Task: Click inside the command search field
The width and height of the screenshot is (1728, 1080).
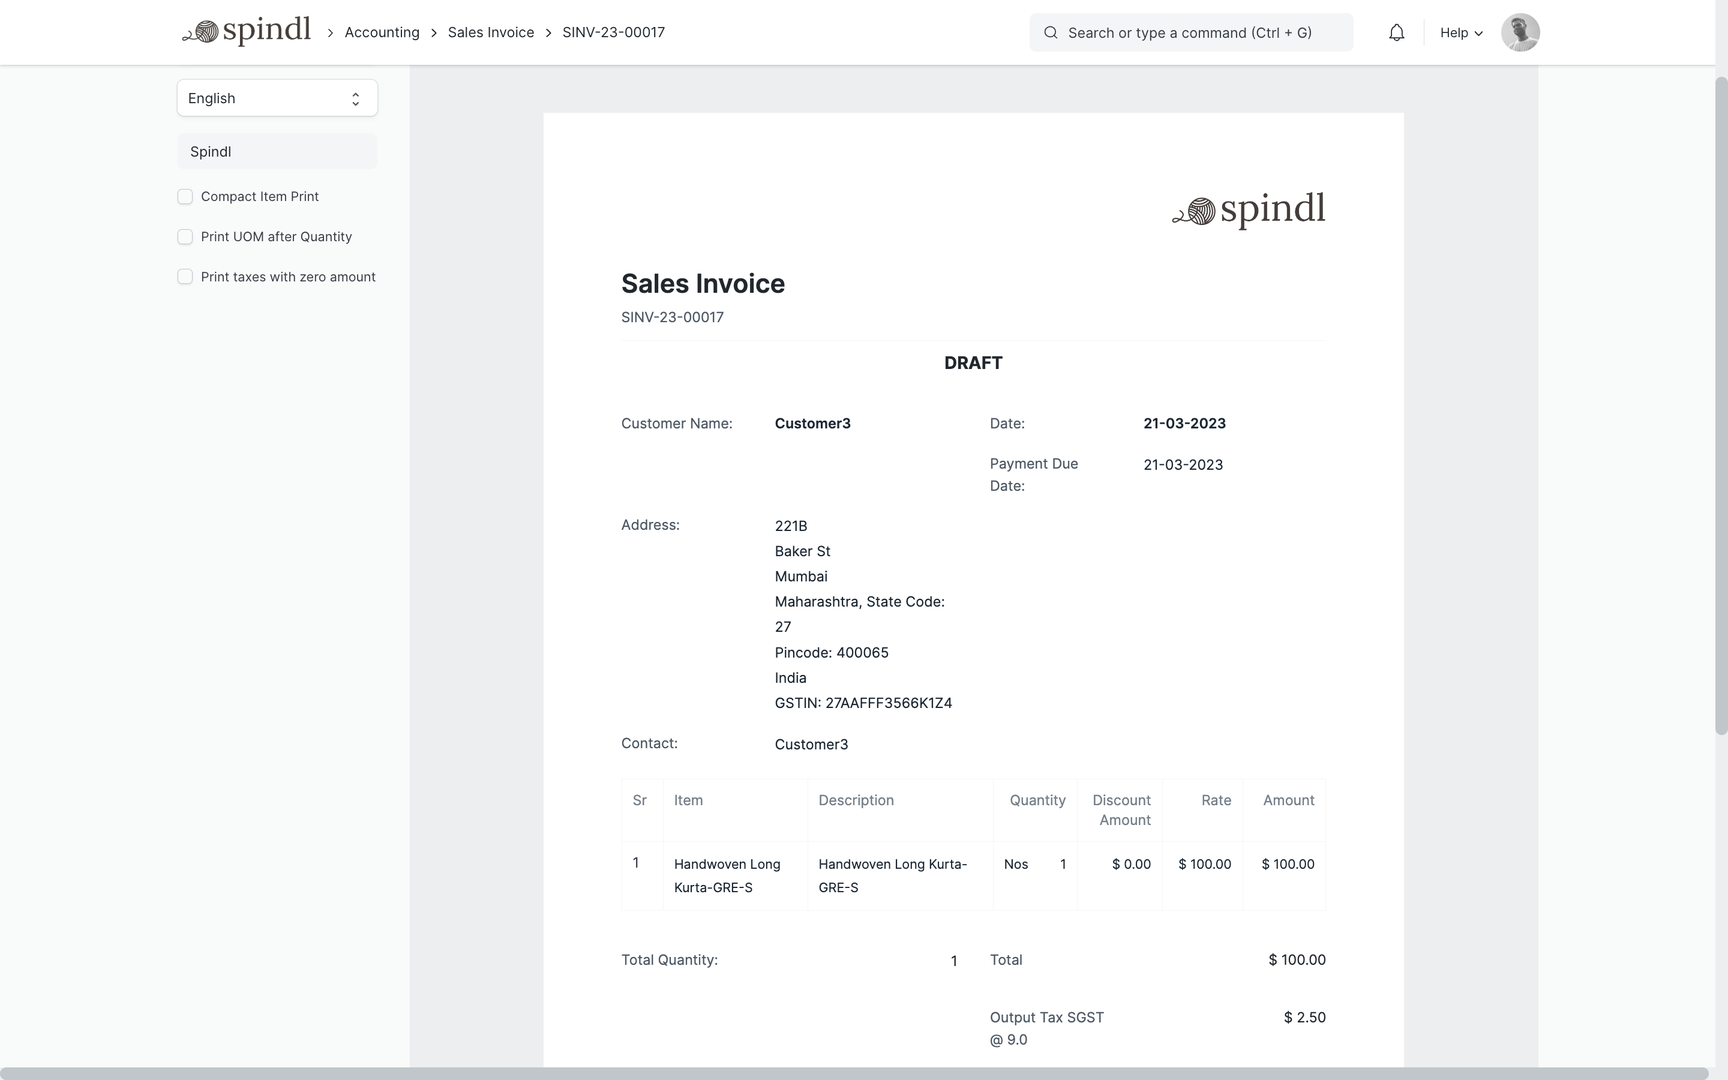Action: tap(1190, 32)
